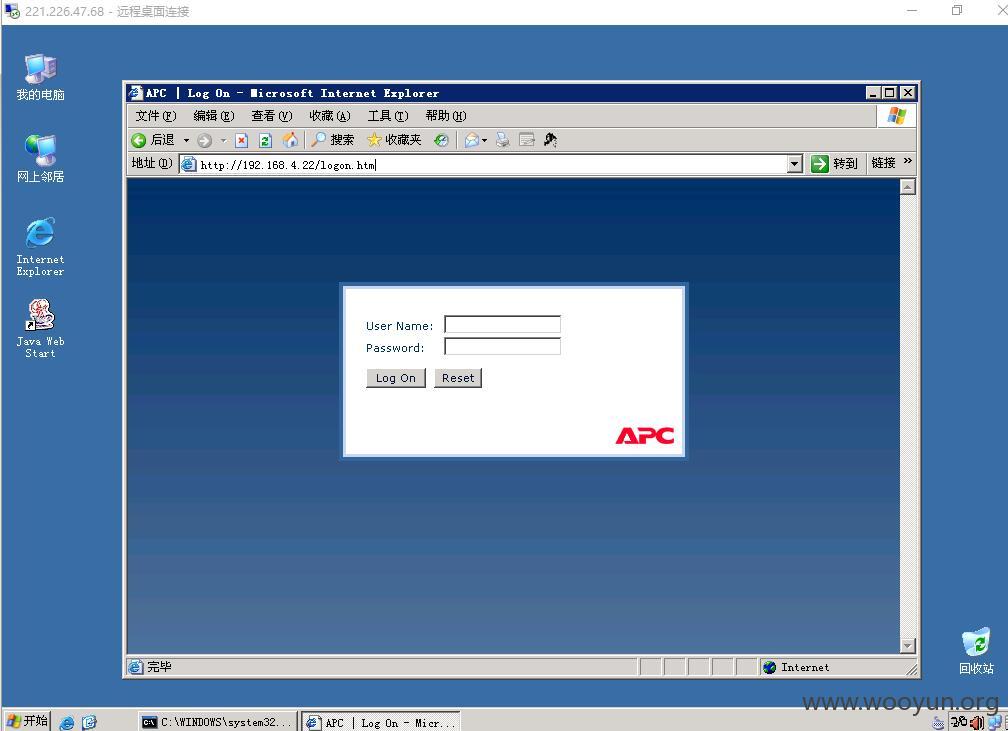Select Internet Explorer desktop icon
Image resolution: width=1008 pixels, height=731 pixels.
(40, 247)
